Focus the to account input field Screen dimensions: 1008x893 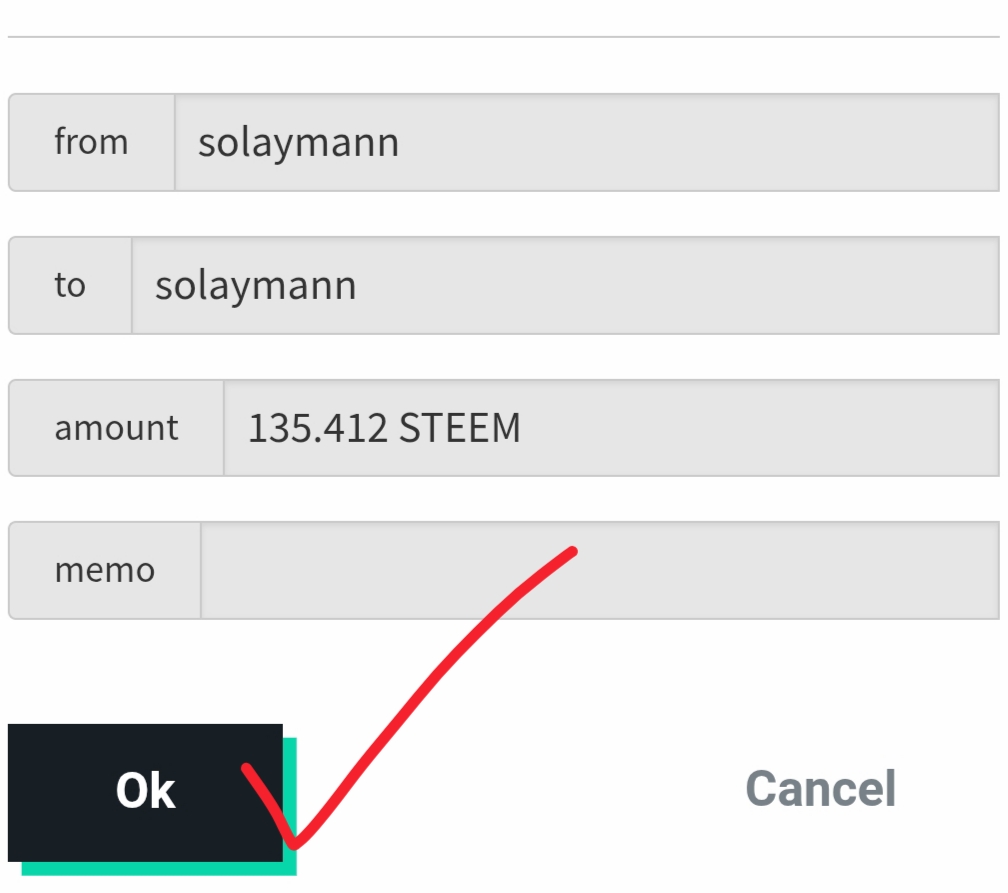pos(566,285)
